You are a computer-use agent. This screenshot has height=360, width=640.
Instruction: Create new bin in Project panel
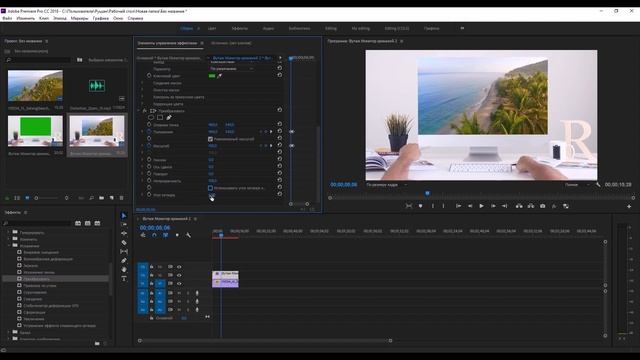[x=101, y=198]
